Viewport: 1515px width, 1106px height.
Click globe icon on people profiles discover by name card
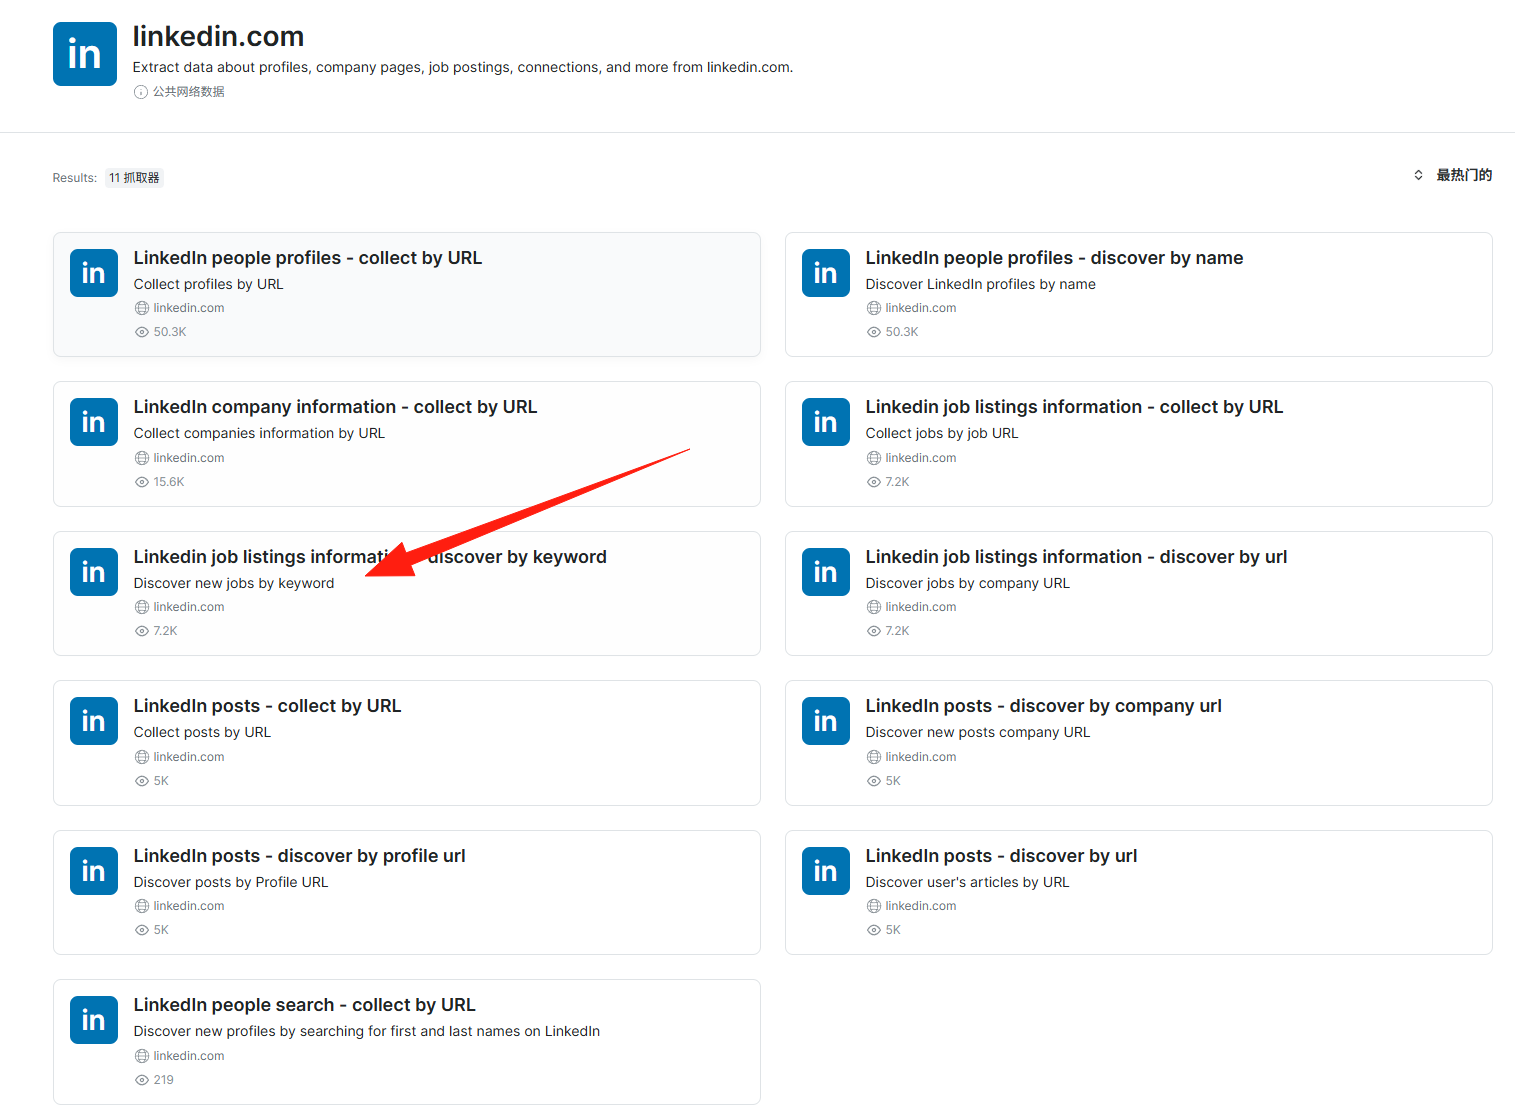pyautogui.click(x=874, y=308)
